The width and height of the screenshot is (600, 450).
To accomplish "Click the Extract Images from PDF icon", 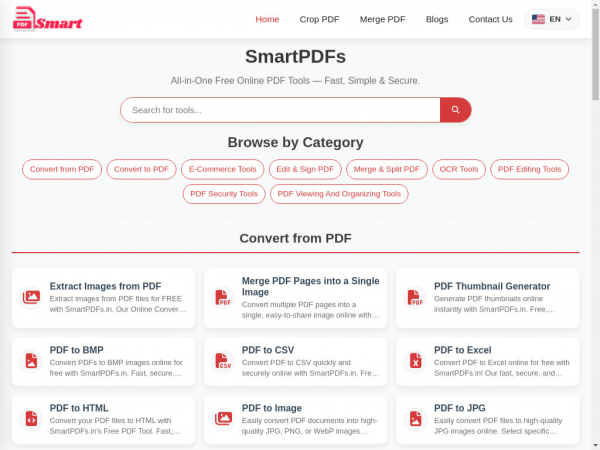I will (31, 297).
